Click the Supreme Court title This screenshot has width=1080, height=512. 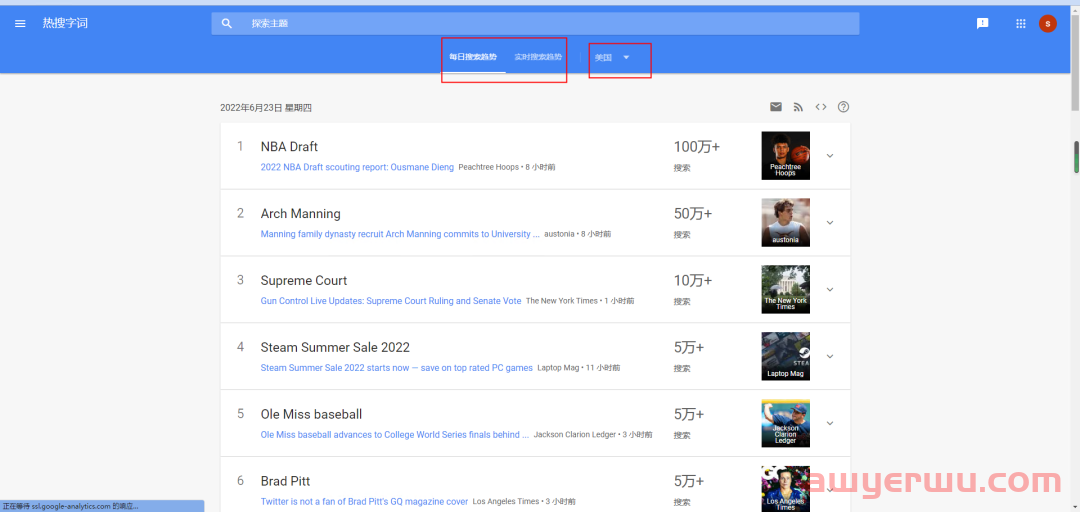(x=304, y=280)
